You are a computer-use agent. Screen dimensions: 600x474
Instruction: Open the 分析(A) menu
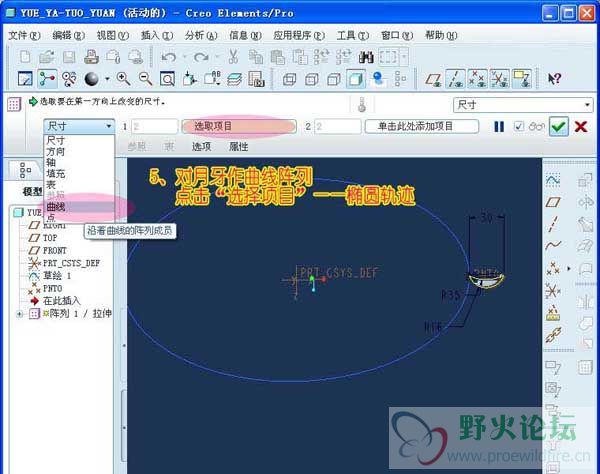click(x=201, y=36)
